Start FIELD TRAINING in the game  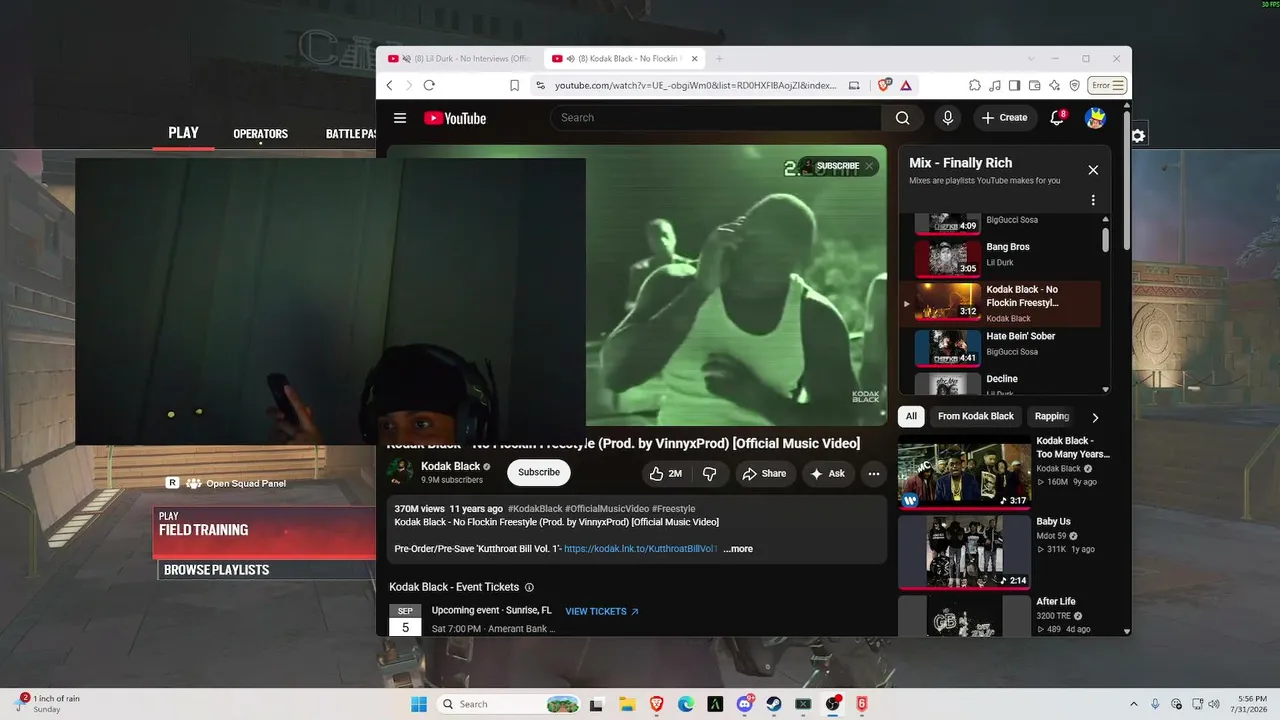tap(265, 532)
